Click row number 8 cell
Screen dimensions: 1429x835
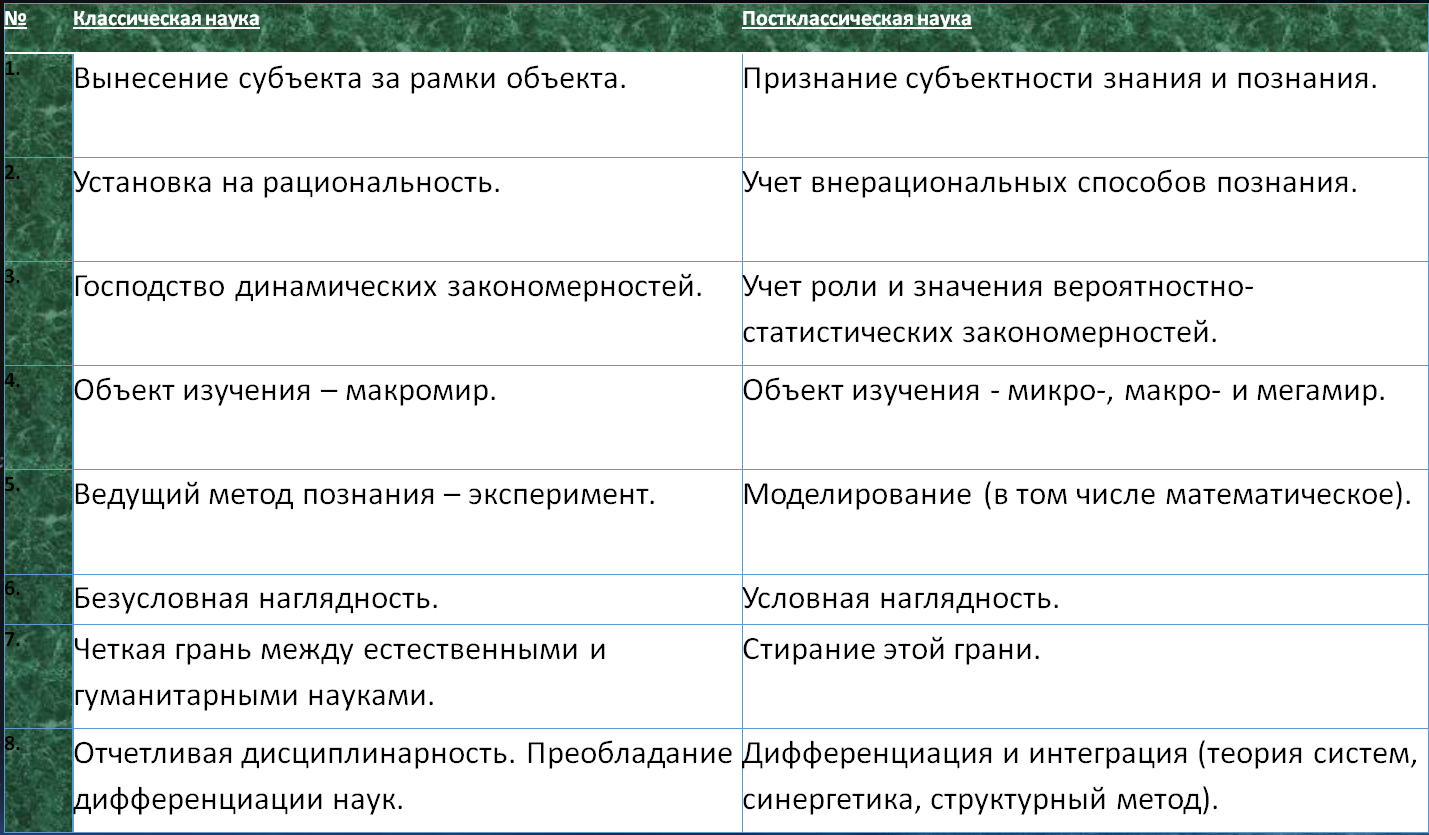(x=38, y=780)
